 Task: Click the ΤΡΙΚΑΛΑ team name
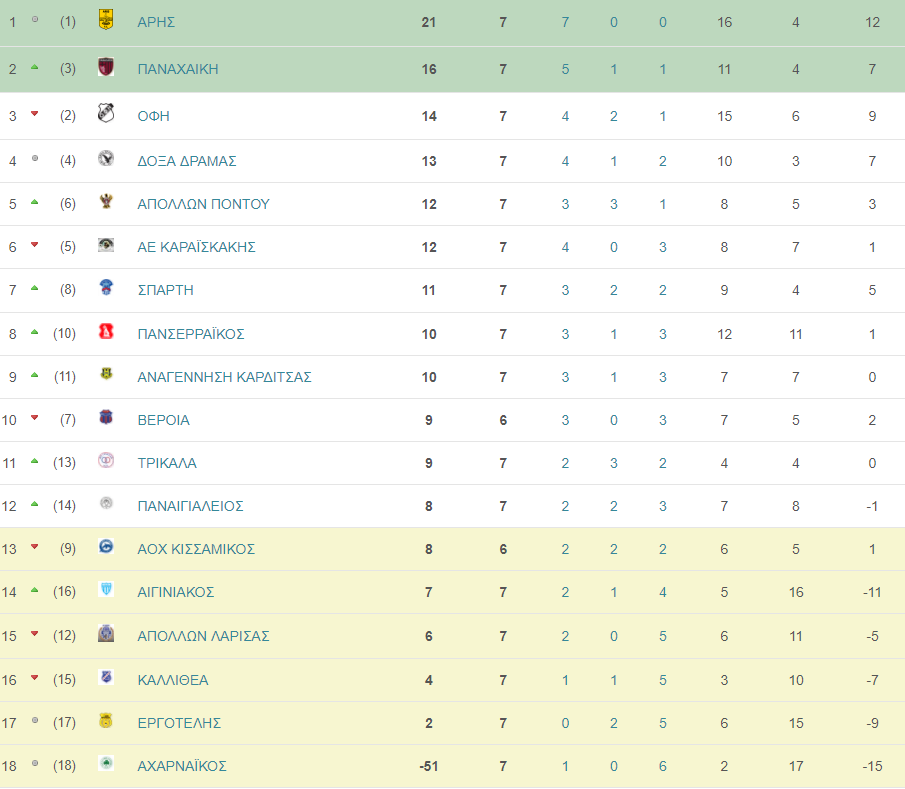pyautogui.click(x=167, y=463)
